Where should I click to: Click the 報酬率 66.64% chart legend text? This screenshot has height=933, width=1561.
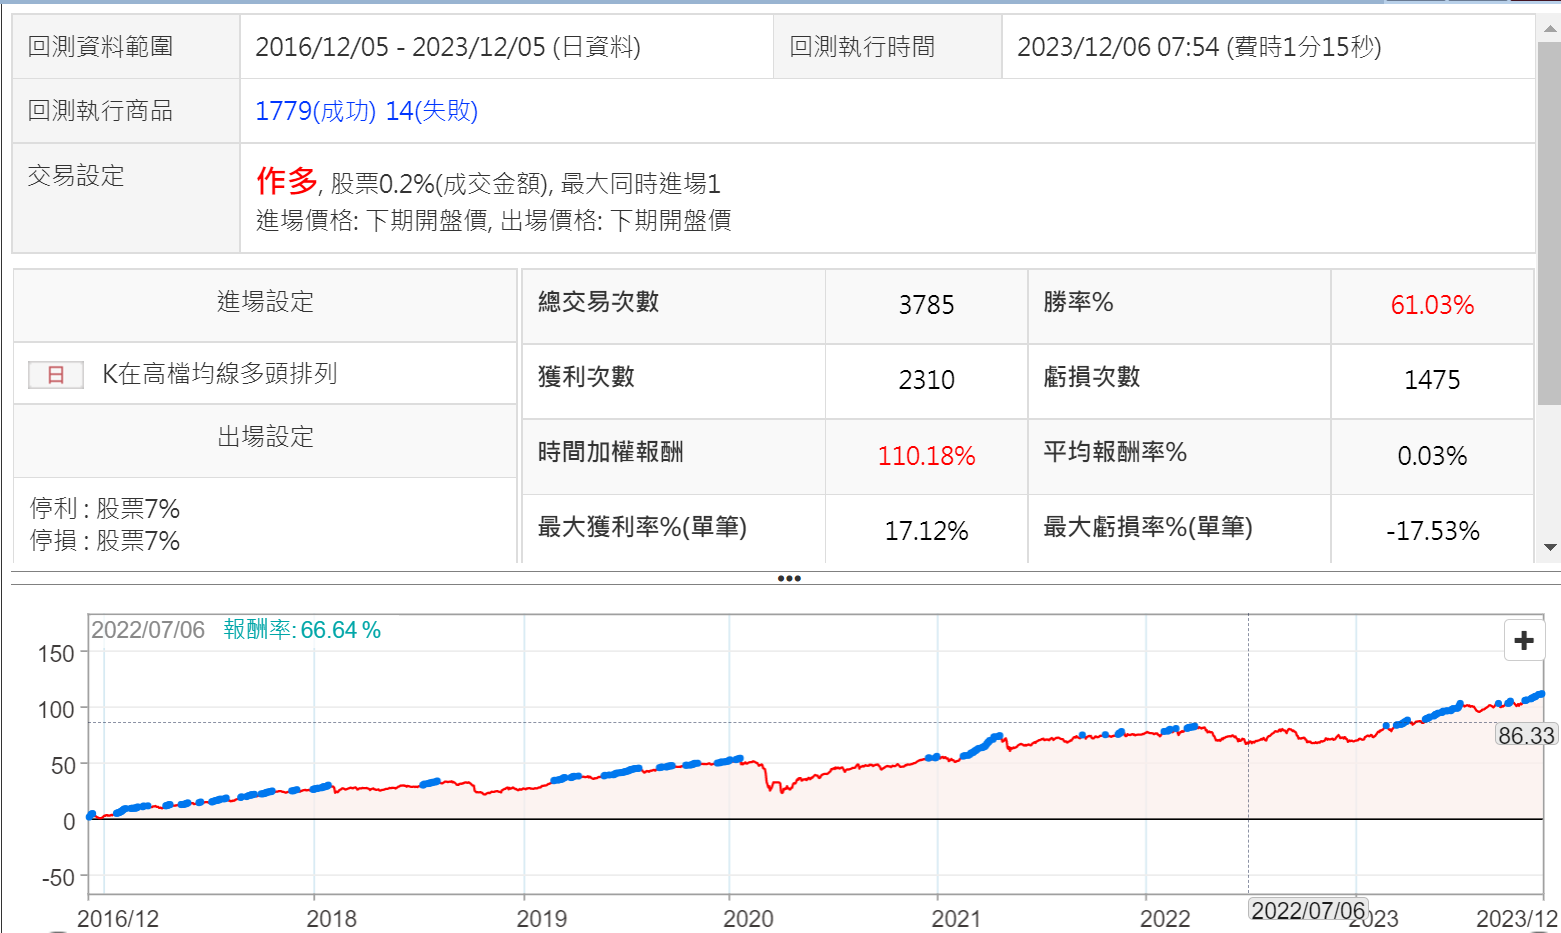click(x=302, y=630)
